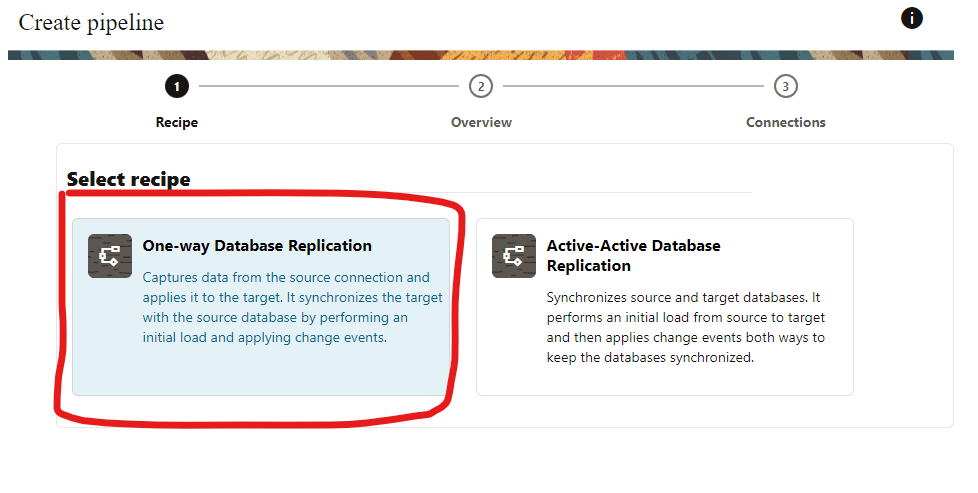This screenshot has width=978, height=493.
Task: Click the Create pipeline page title
Action: (91, 22)
